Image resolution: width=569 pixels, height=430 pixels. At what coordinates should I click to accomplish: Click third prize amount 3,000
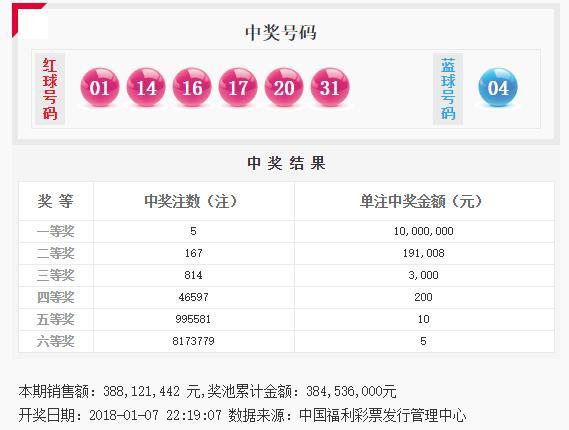click(x=423, y=275)
